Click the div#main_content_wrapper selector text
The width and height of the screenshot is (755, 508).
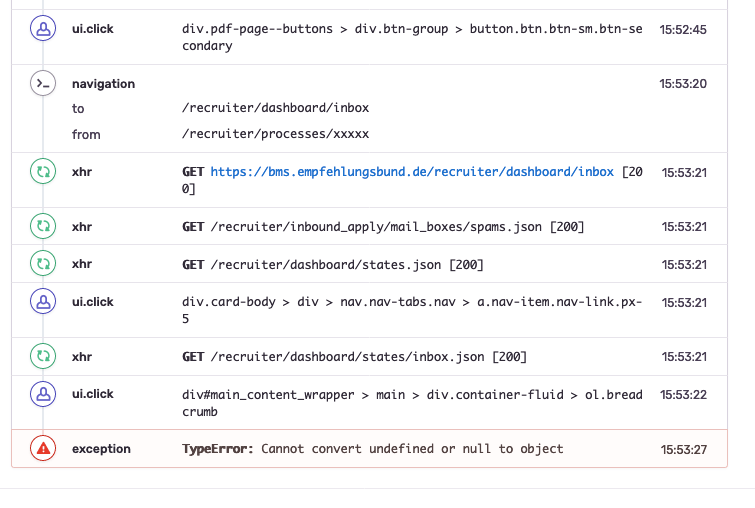coord(412,403)
